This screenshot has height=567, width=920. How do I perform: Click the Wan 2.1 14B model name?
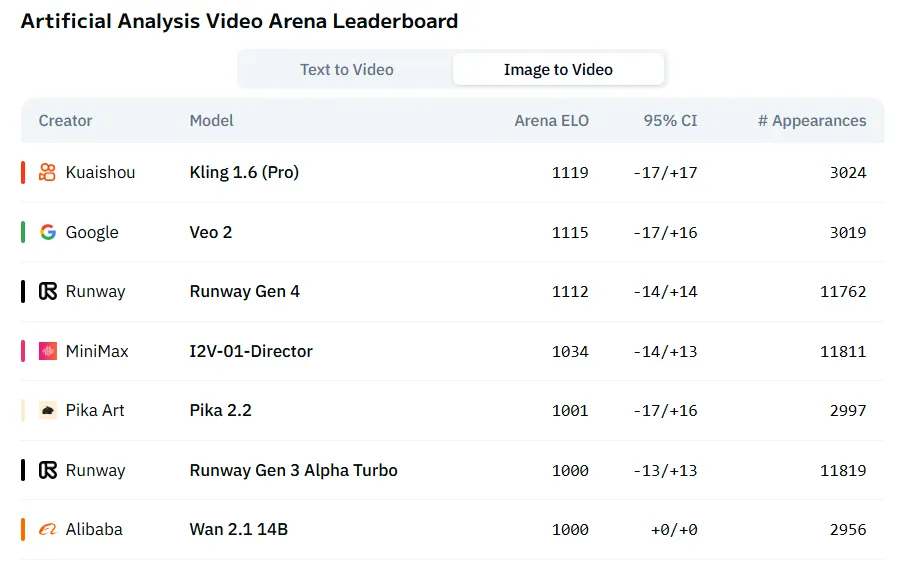point(238,529)
